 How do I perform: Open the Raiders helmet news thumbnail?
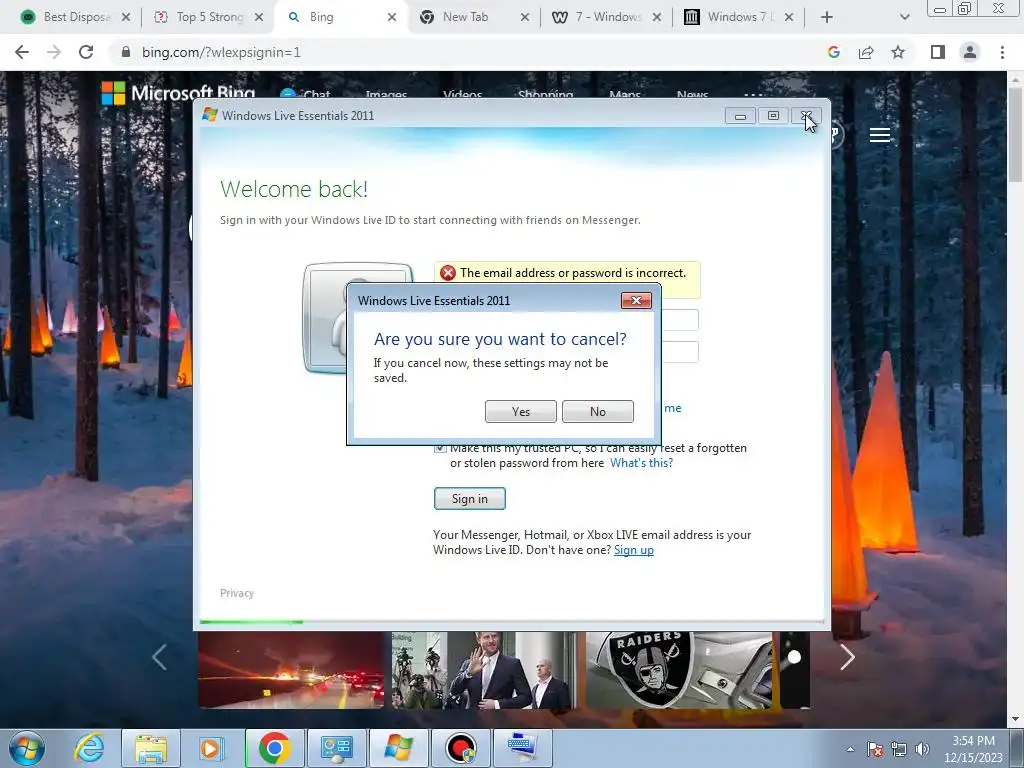click(x=679, y=669)
